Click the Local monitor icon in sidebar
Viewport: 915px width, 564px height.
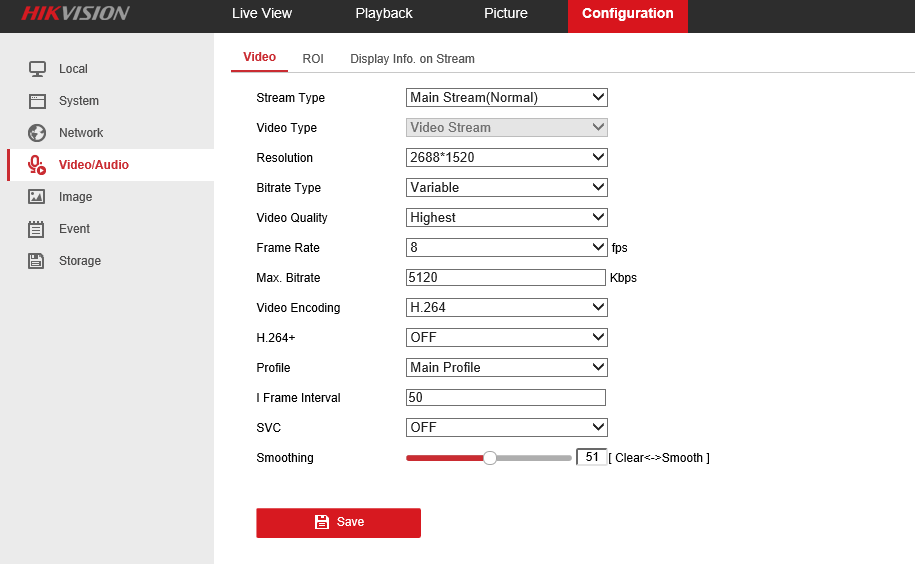click(37, 69)
